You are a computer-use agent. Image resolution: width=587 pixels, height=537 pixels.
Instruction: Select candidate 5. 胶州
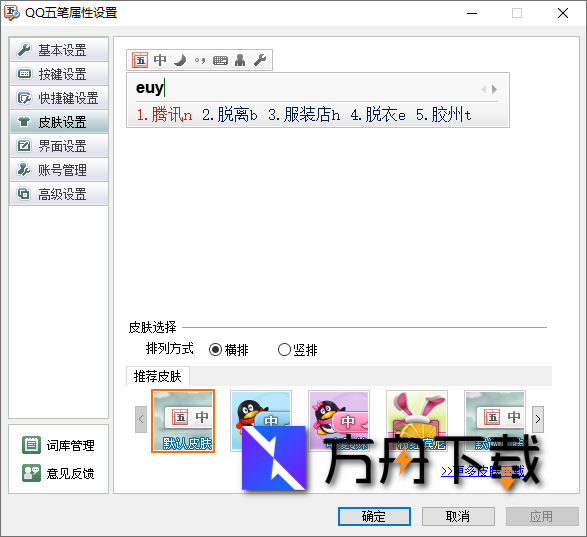click(x=443, y=114)
